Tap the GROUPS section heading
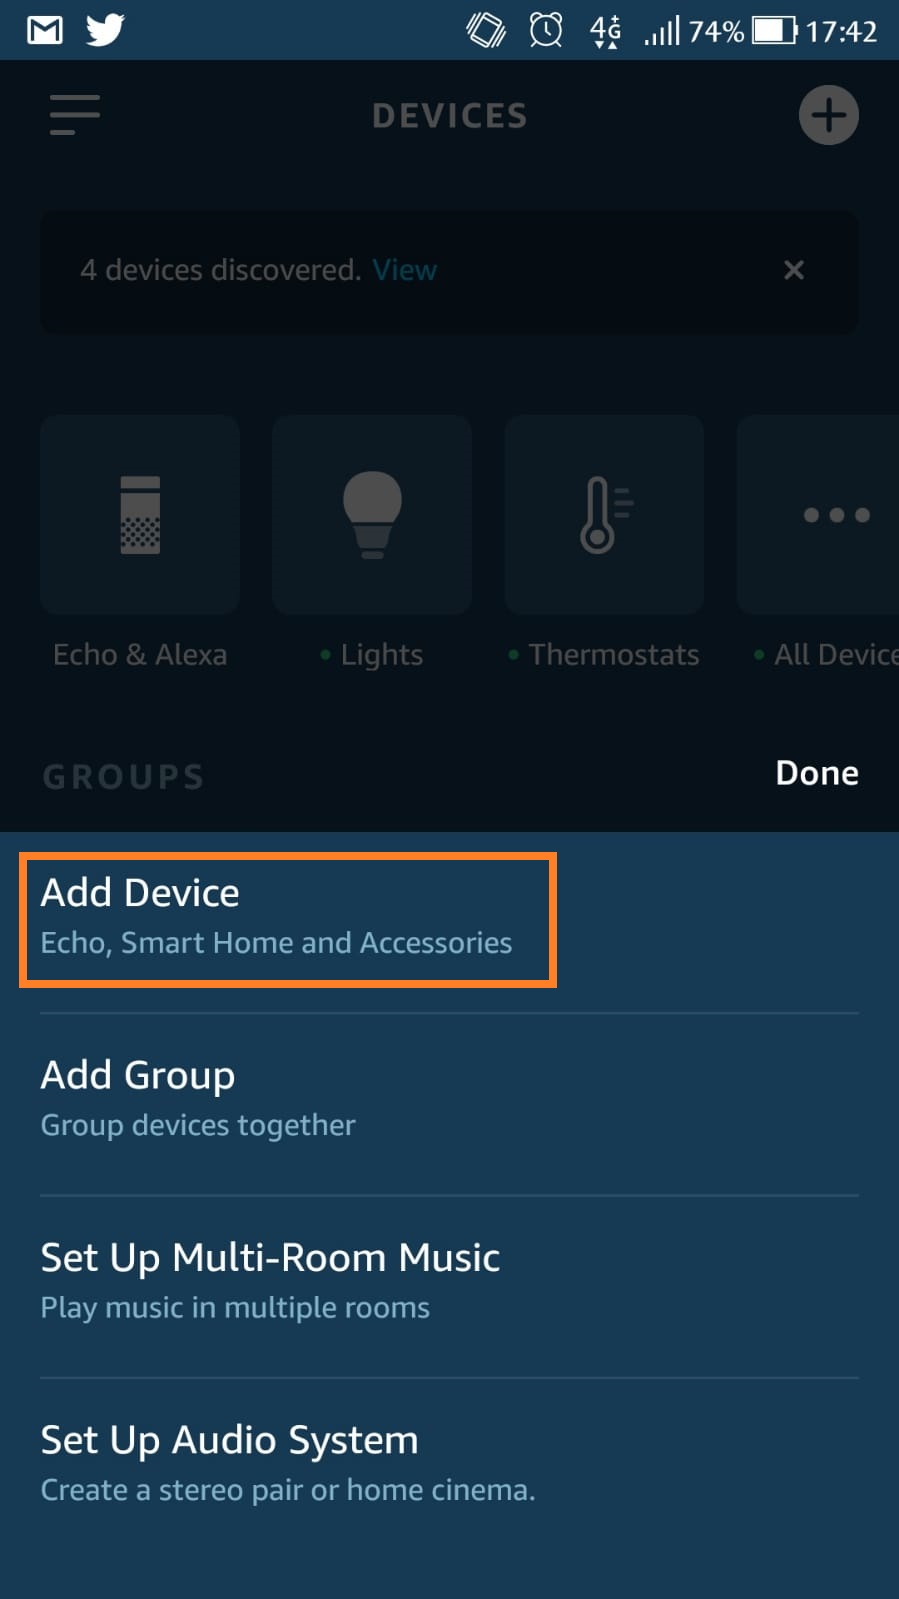899x1599 pixels. (x=124, y=777)
